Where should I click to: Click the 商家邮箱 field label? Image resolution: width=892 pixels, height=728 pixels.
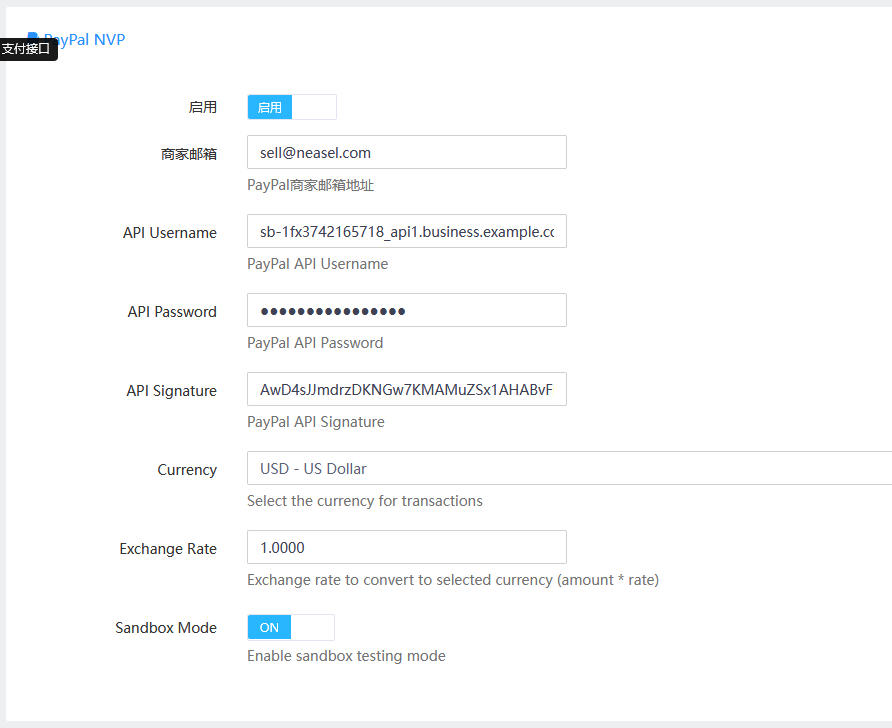(x=188, y=154)
